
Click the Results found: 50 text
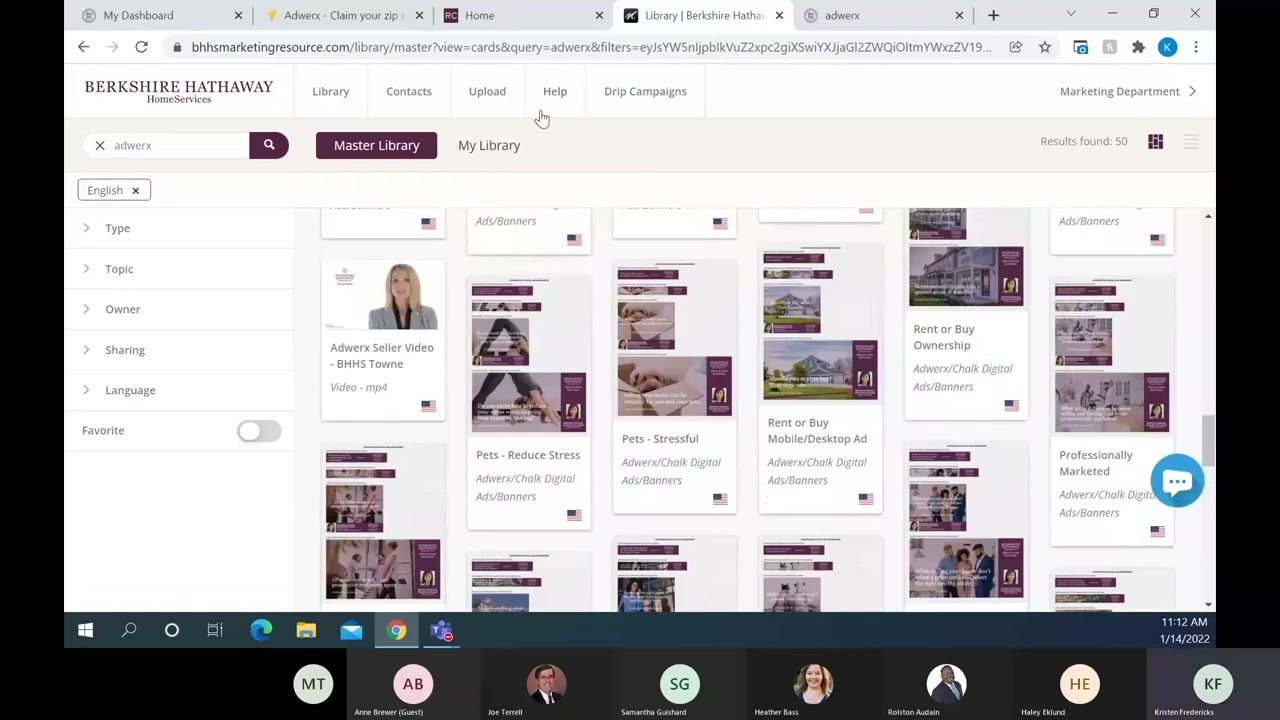(1083, 141)
